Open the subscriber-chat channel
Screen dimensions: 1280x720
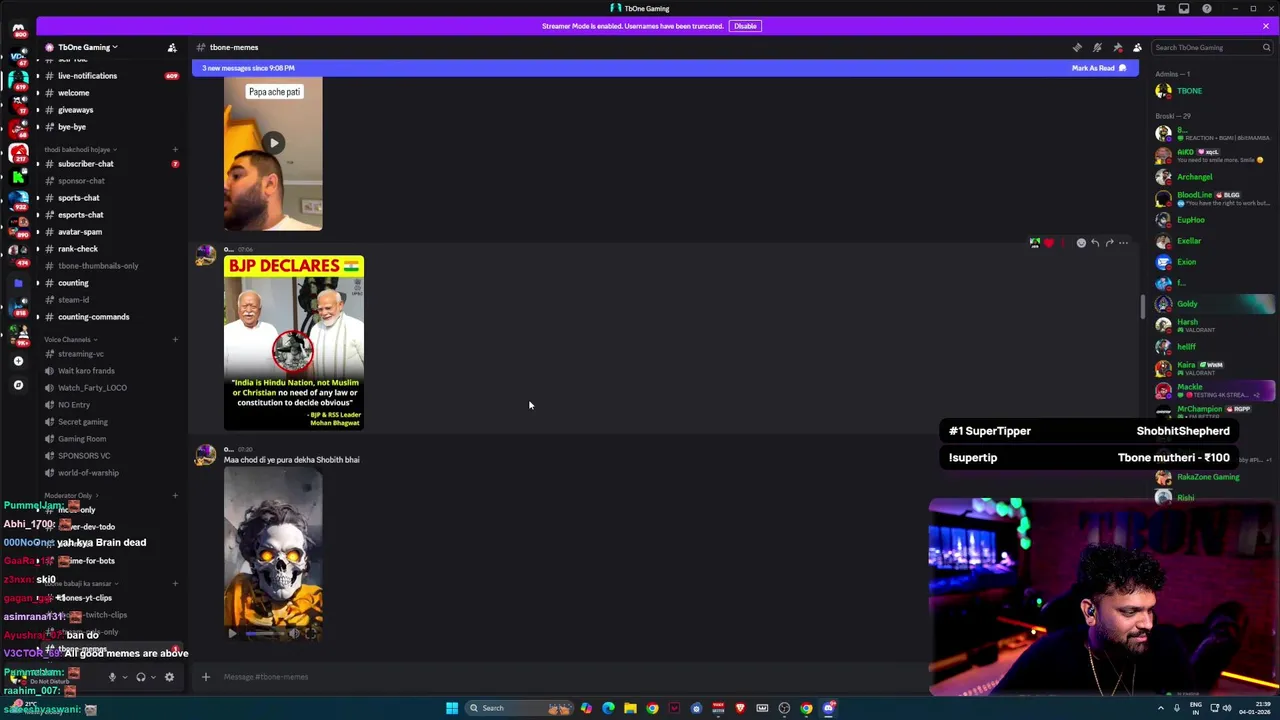click(x=85, y=164)
